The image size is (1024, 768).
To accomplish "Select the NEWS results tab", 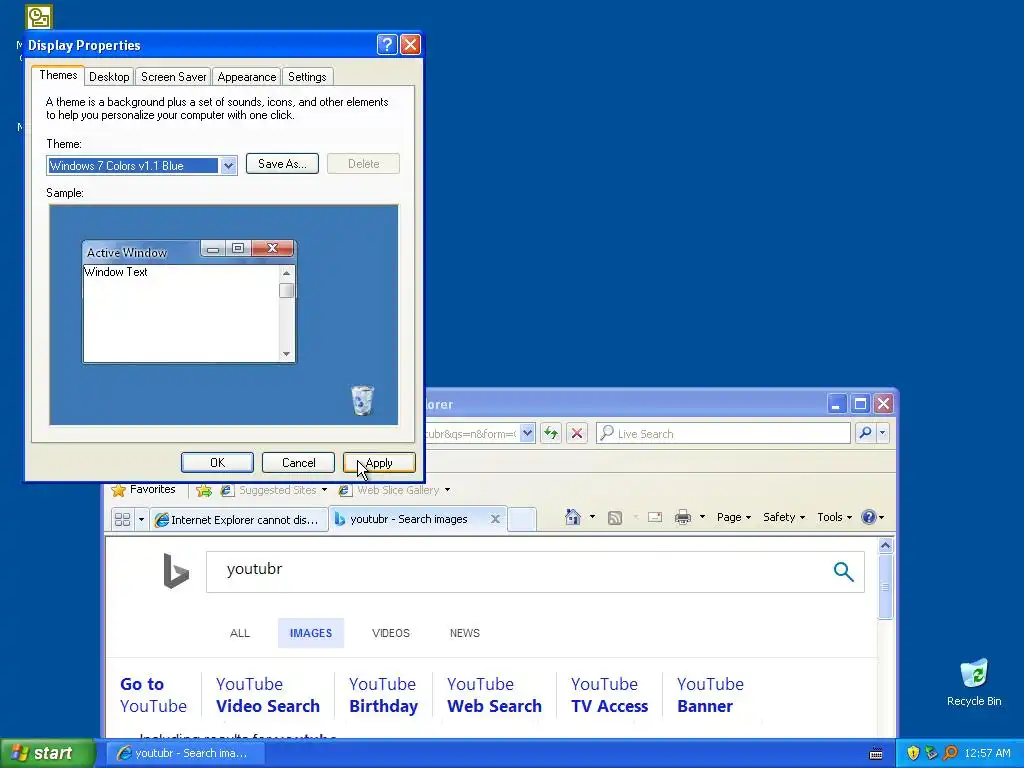I will 464,633.
